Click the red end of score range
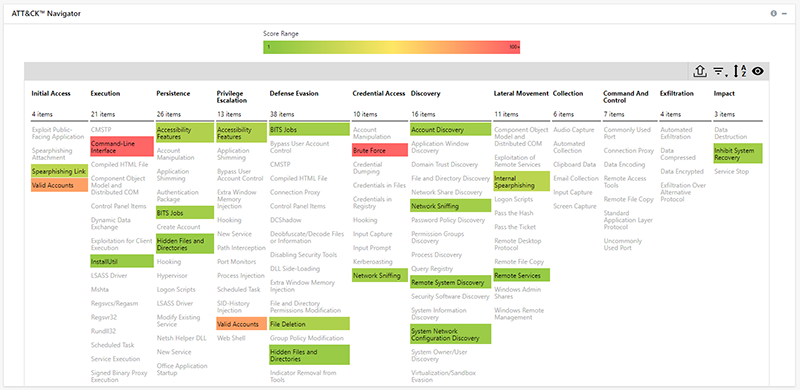The width and height of the screenshot is (800, 390). (x=513, y=47)
